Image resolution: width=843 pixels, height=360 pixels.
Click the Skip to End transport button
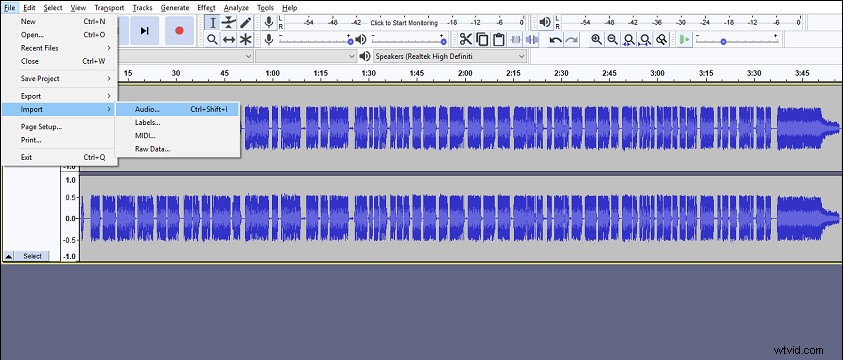[144, 31]
